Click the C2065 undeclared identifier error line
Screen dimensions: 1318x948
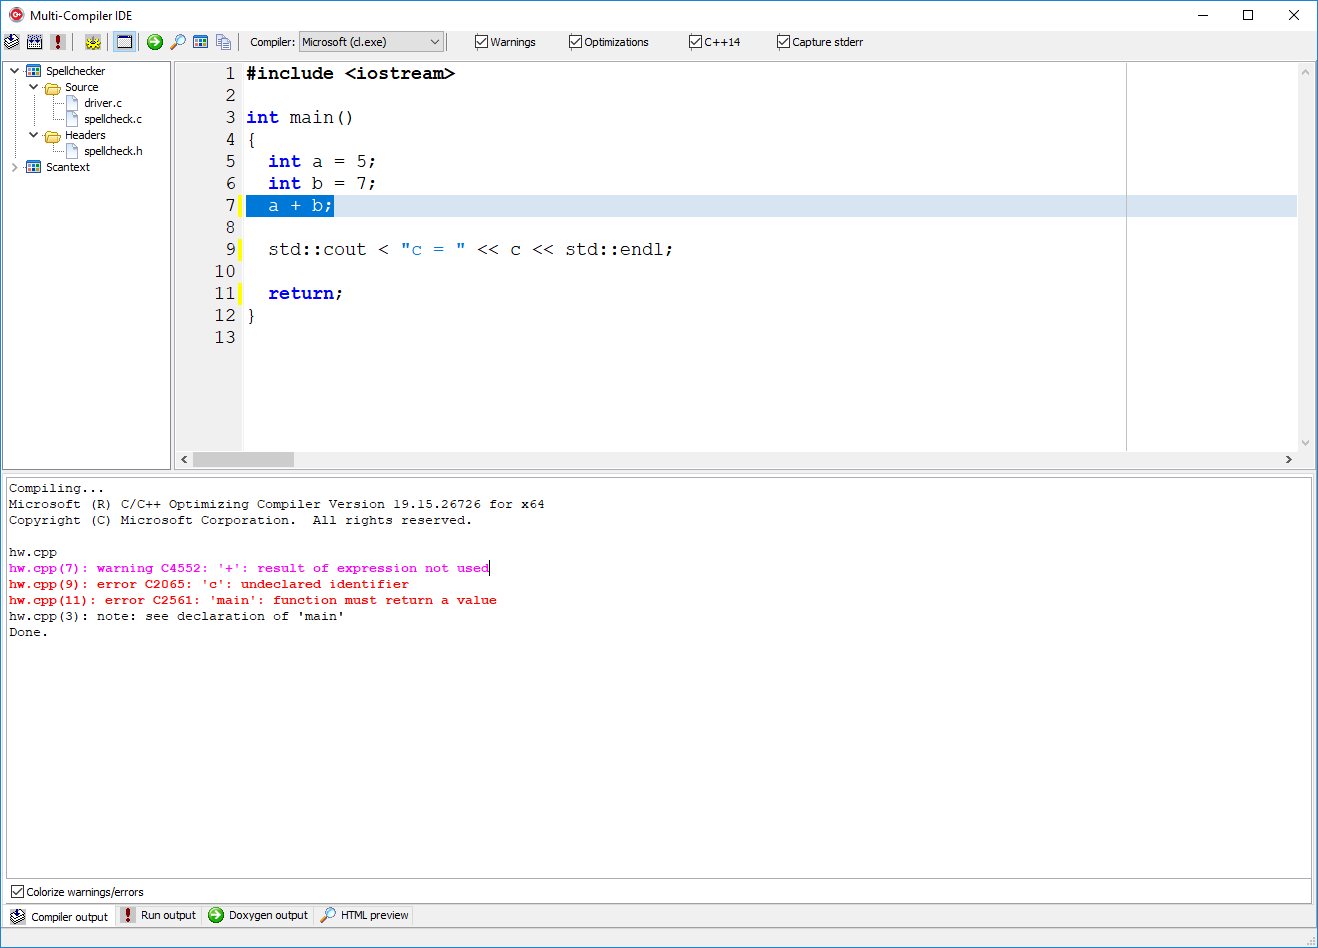(209, 584)
